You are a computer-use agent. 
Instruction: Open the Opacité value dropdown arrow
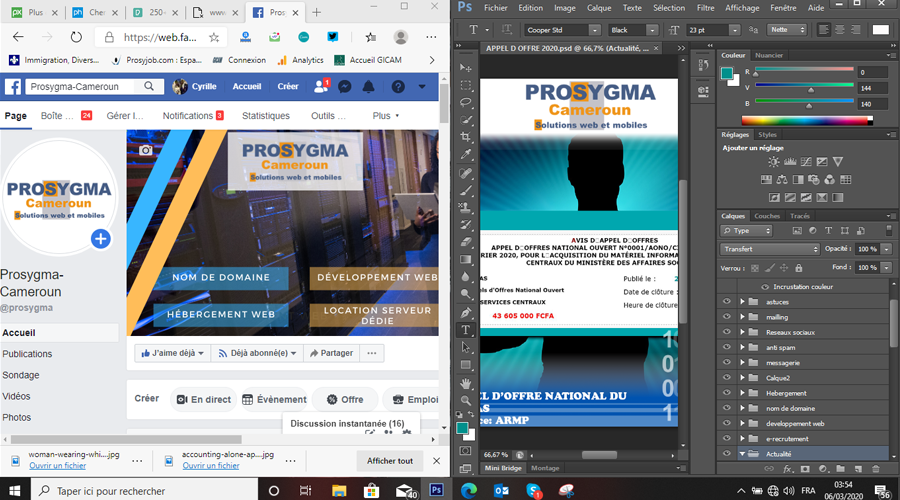(x=887, y=249)
